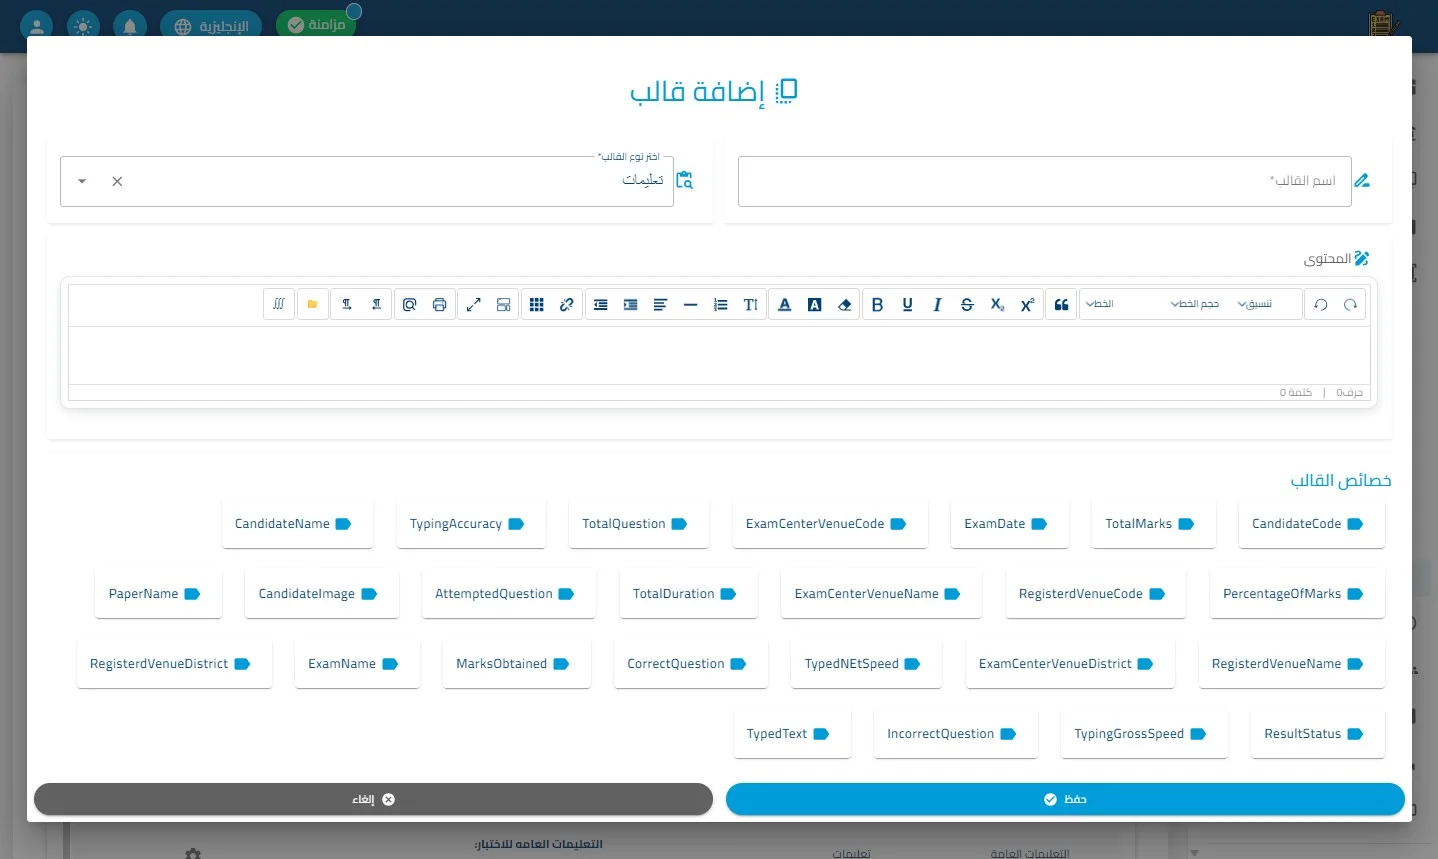Image resolution: width=1438 pixels, height=859 pixels.
Task: Toggle superscript formatting
Action: tap(1027, 304)
